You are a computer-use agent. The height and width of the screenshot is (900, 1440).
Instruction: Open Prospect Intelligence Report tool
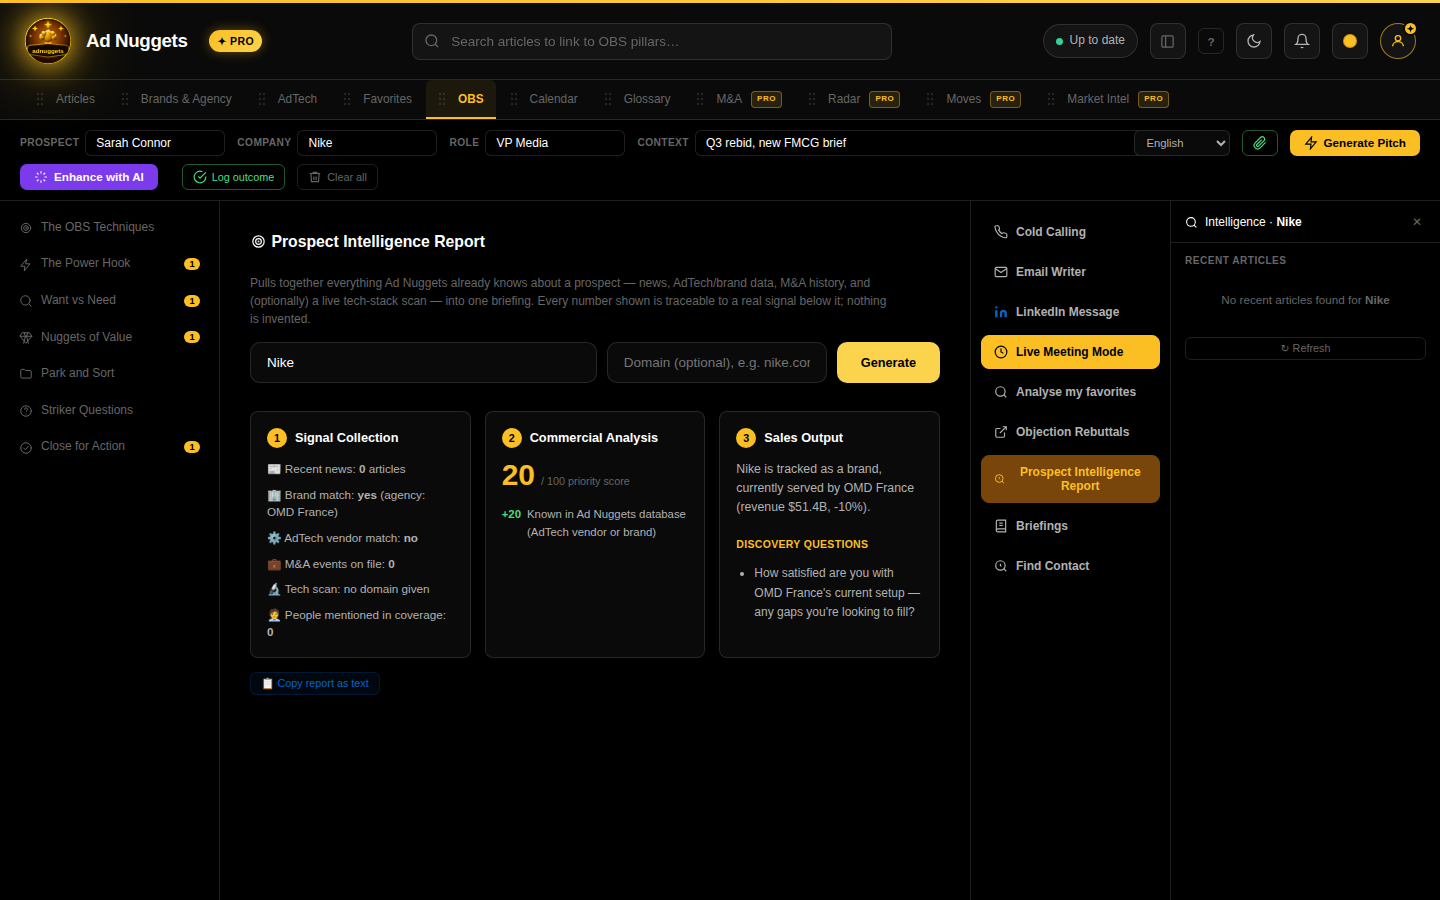point(1070,479)
